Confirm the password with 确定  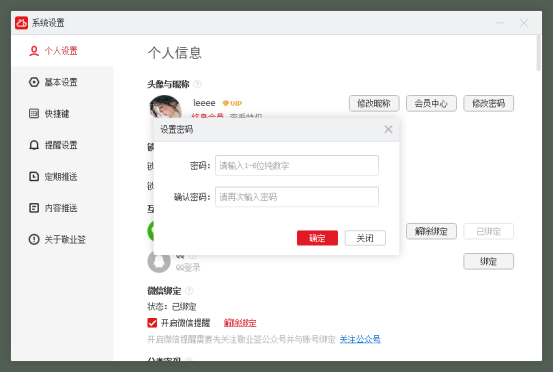pos(317,238)
